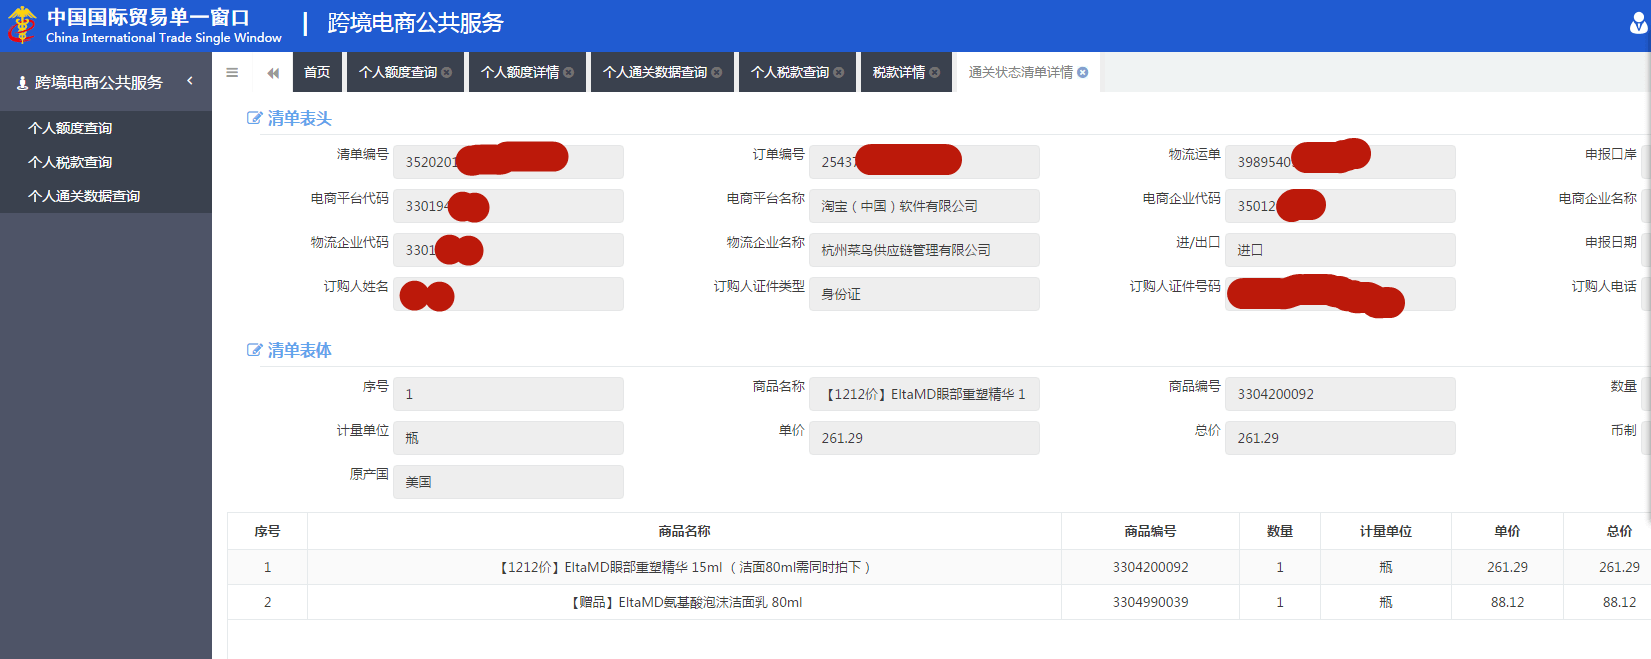Click the 物流企业名称 field
The height and width of the screenshot is (659, 1651).
point(924,250)
